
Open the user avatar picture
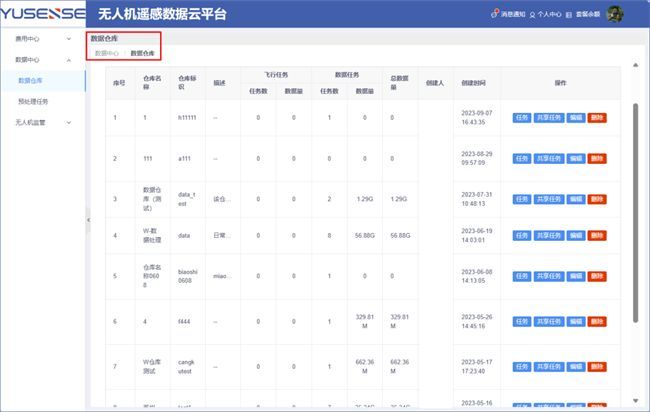pyautogui.click(x=616, y=13)
